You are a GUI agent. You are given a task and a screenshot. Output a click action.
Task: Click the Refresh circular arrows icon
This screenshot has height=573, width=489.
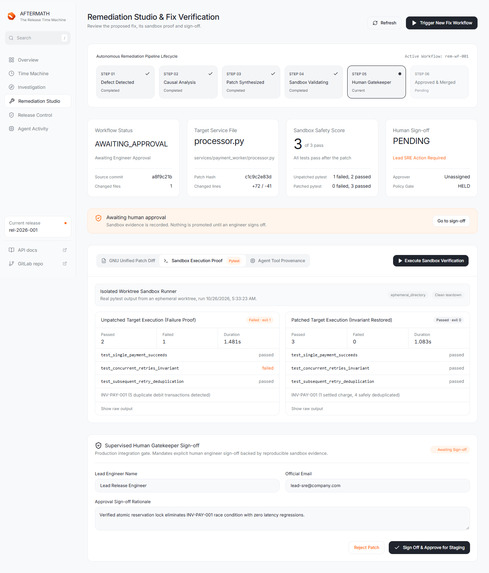click(x=375, y=23)
